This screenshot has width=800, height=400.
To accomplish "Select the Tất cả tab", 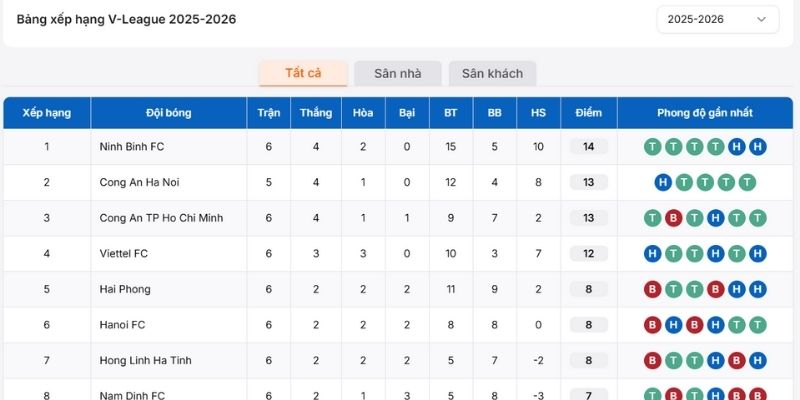I will (303, 73).
